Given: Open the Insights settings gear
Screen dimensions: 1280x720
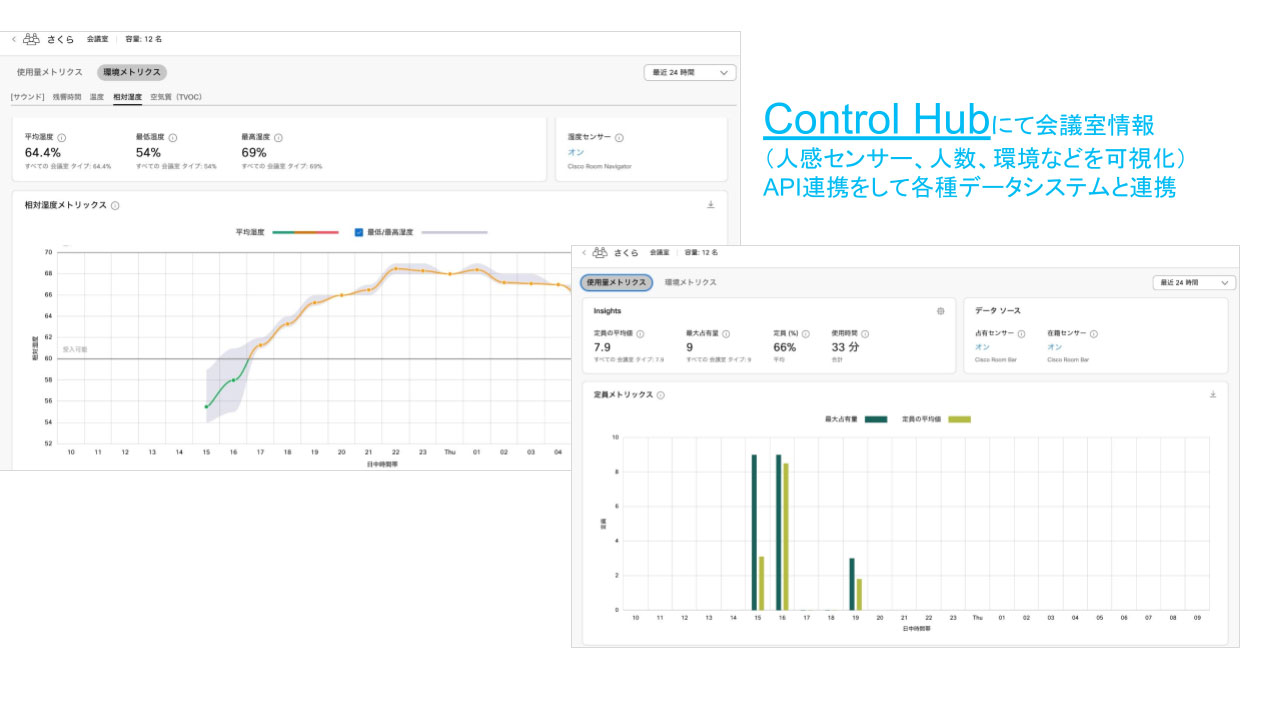Looking at the screenshot, I should pos(940,311).
